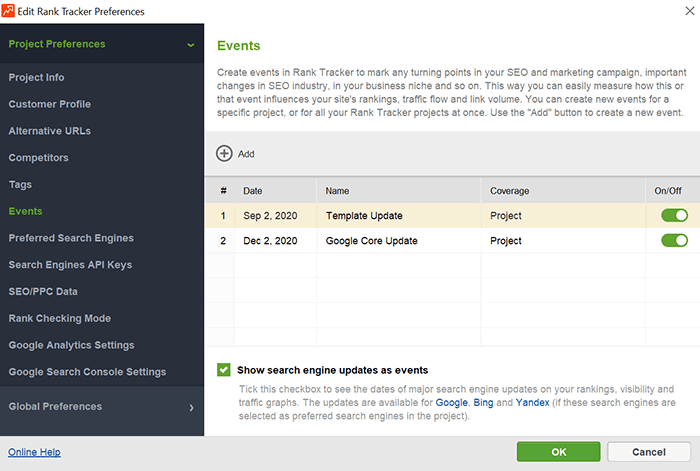
Task: Select Tags in the sidebar
Action: (x=20, y=184)
